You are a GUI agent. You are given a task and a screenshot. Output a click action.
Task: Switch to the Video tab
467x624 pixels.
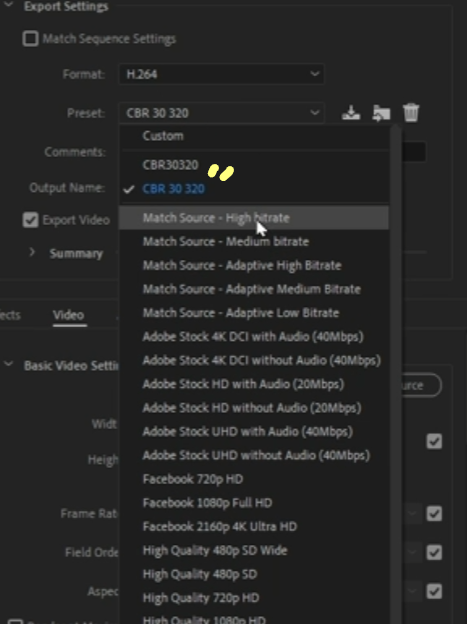click(69, 315)
